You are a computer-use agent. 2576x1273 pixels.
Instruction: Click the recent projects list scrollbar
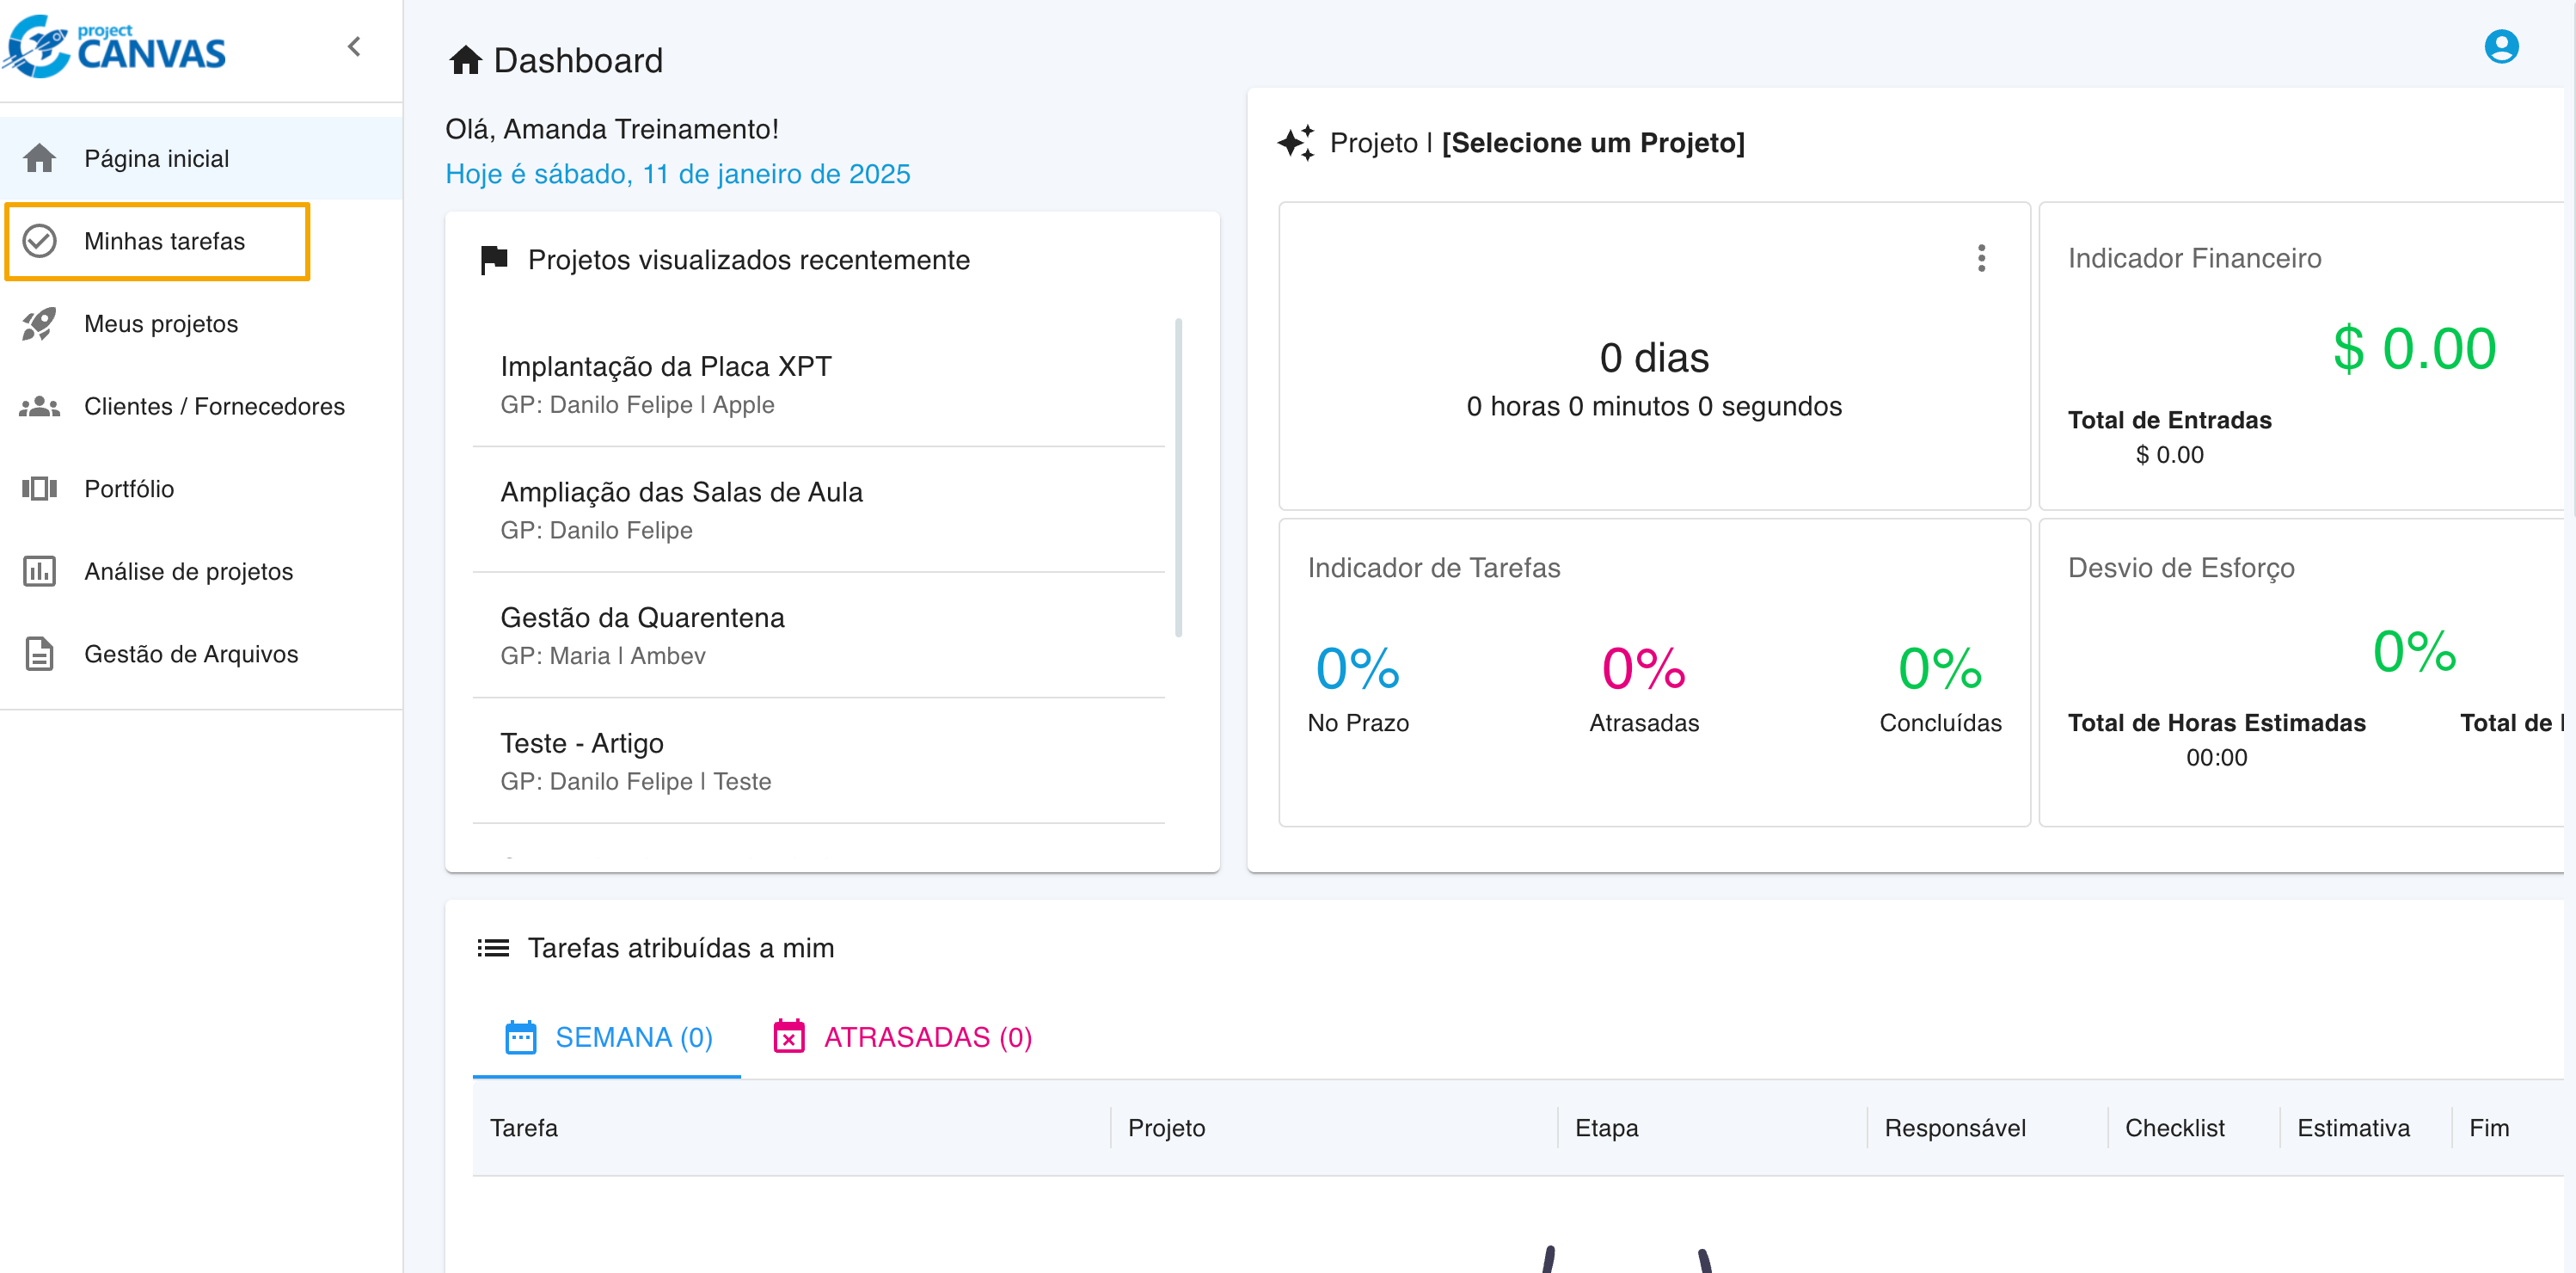click(x=1179, y=477)
